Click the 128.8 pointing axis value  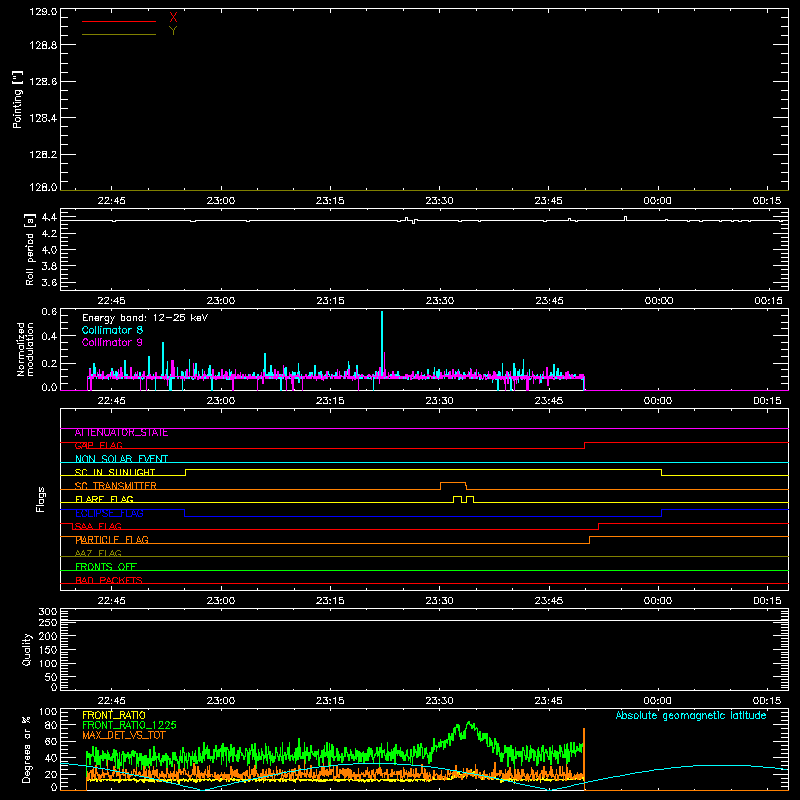click(43, 45)
